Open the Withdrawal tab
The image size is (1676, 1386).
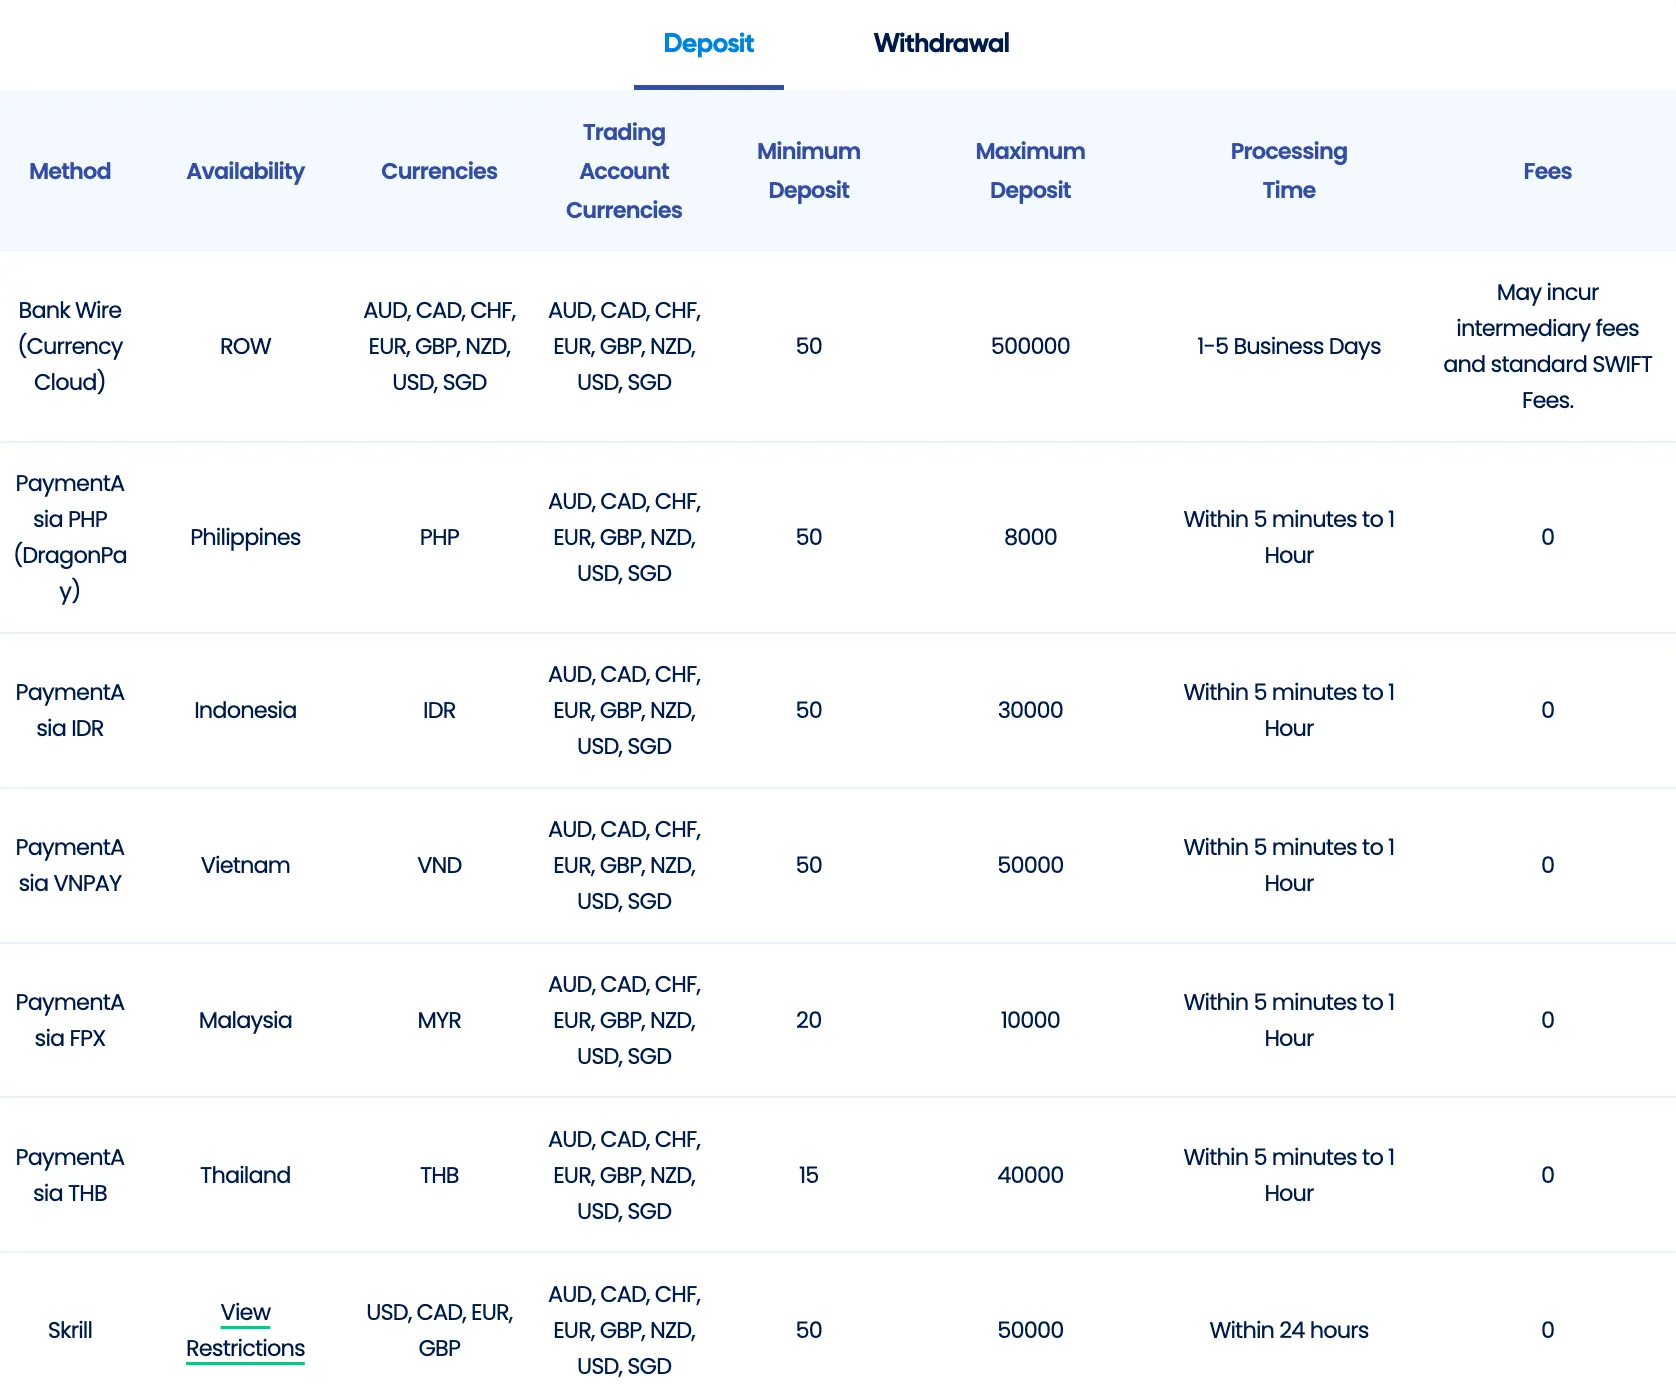click(x=941, y=43)
